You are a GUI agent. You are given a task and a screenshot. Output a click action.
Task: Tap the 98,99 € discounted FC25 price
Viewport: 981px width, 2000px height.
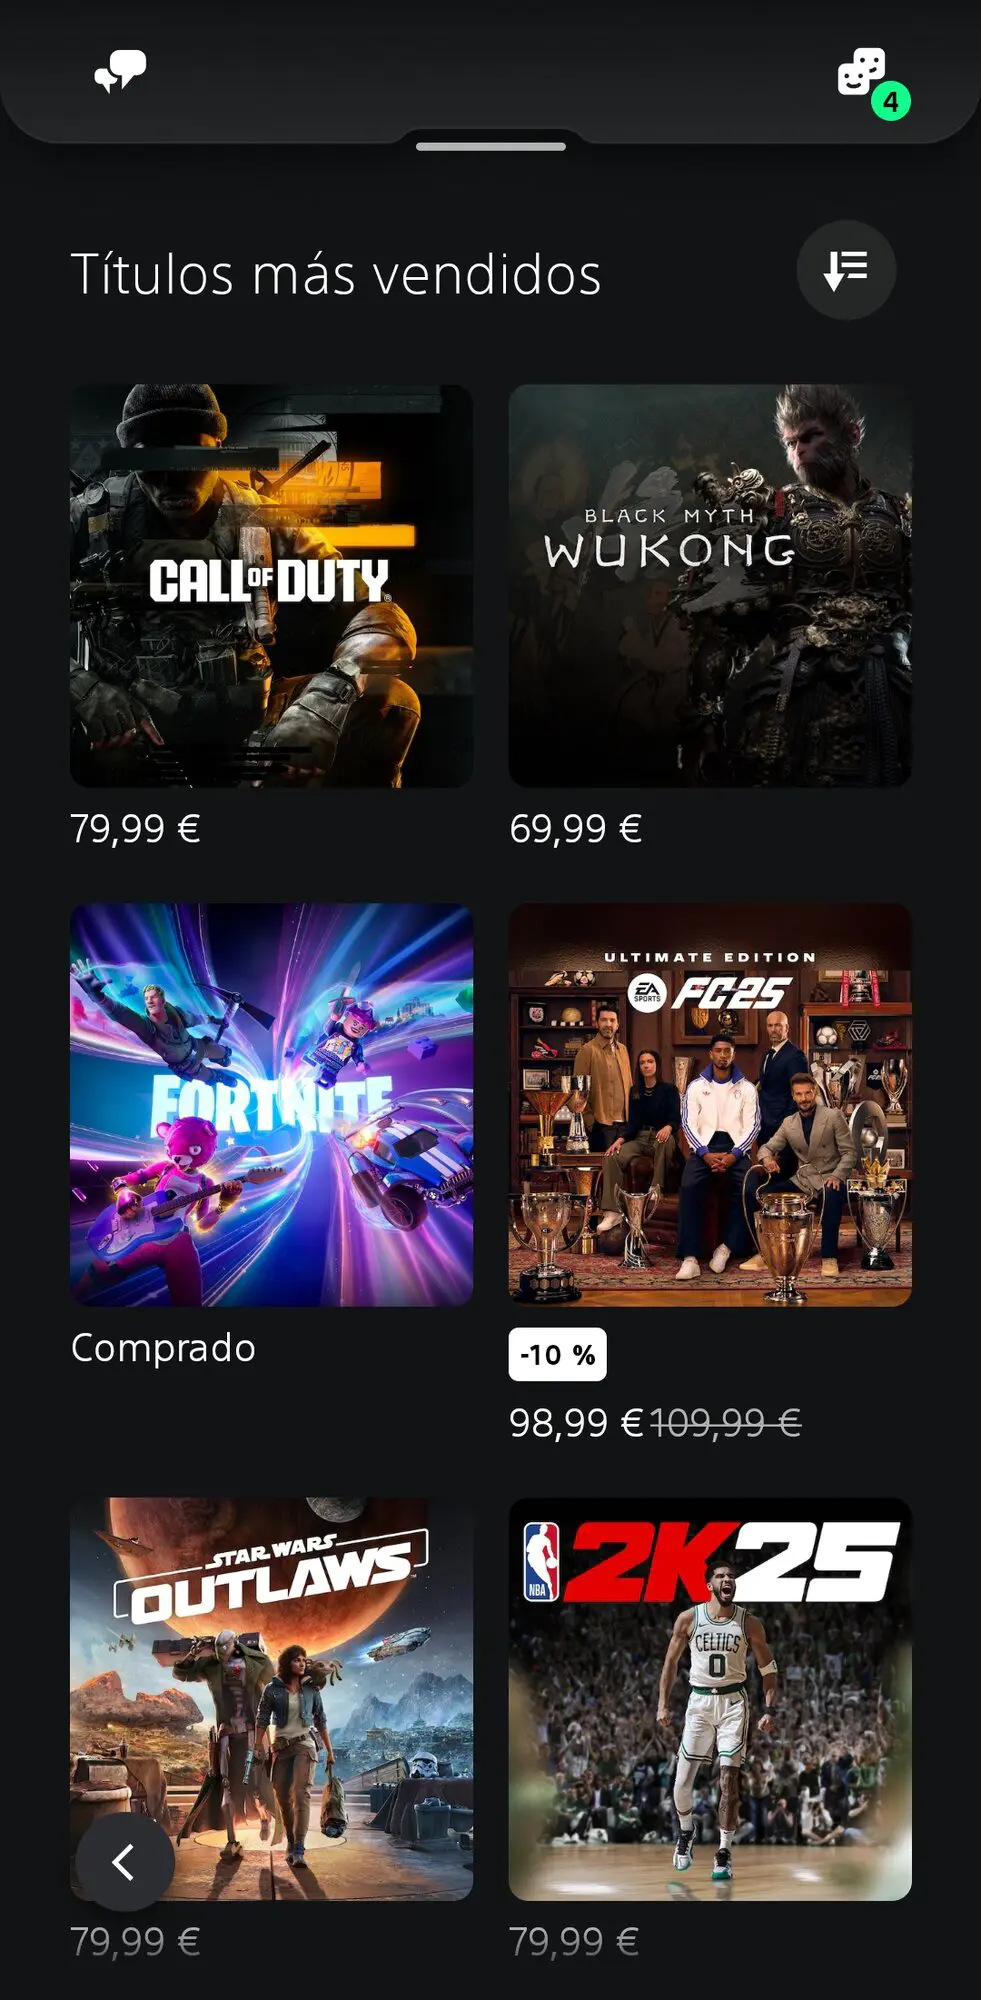coord(576,1423)
